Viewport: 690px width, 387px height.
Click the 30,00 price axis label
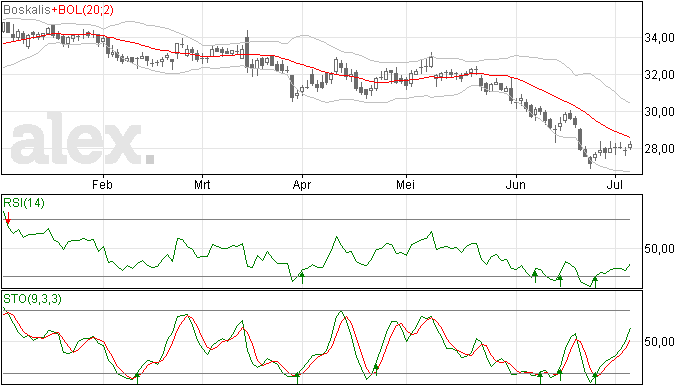click(x=659, y=112)
